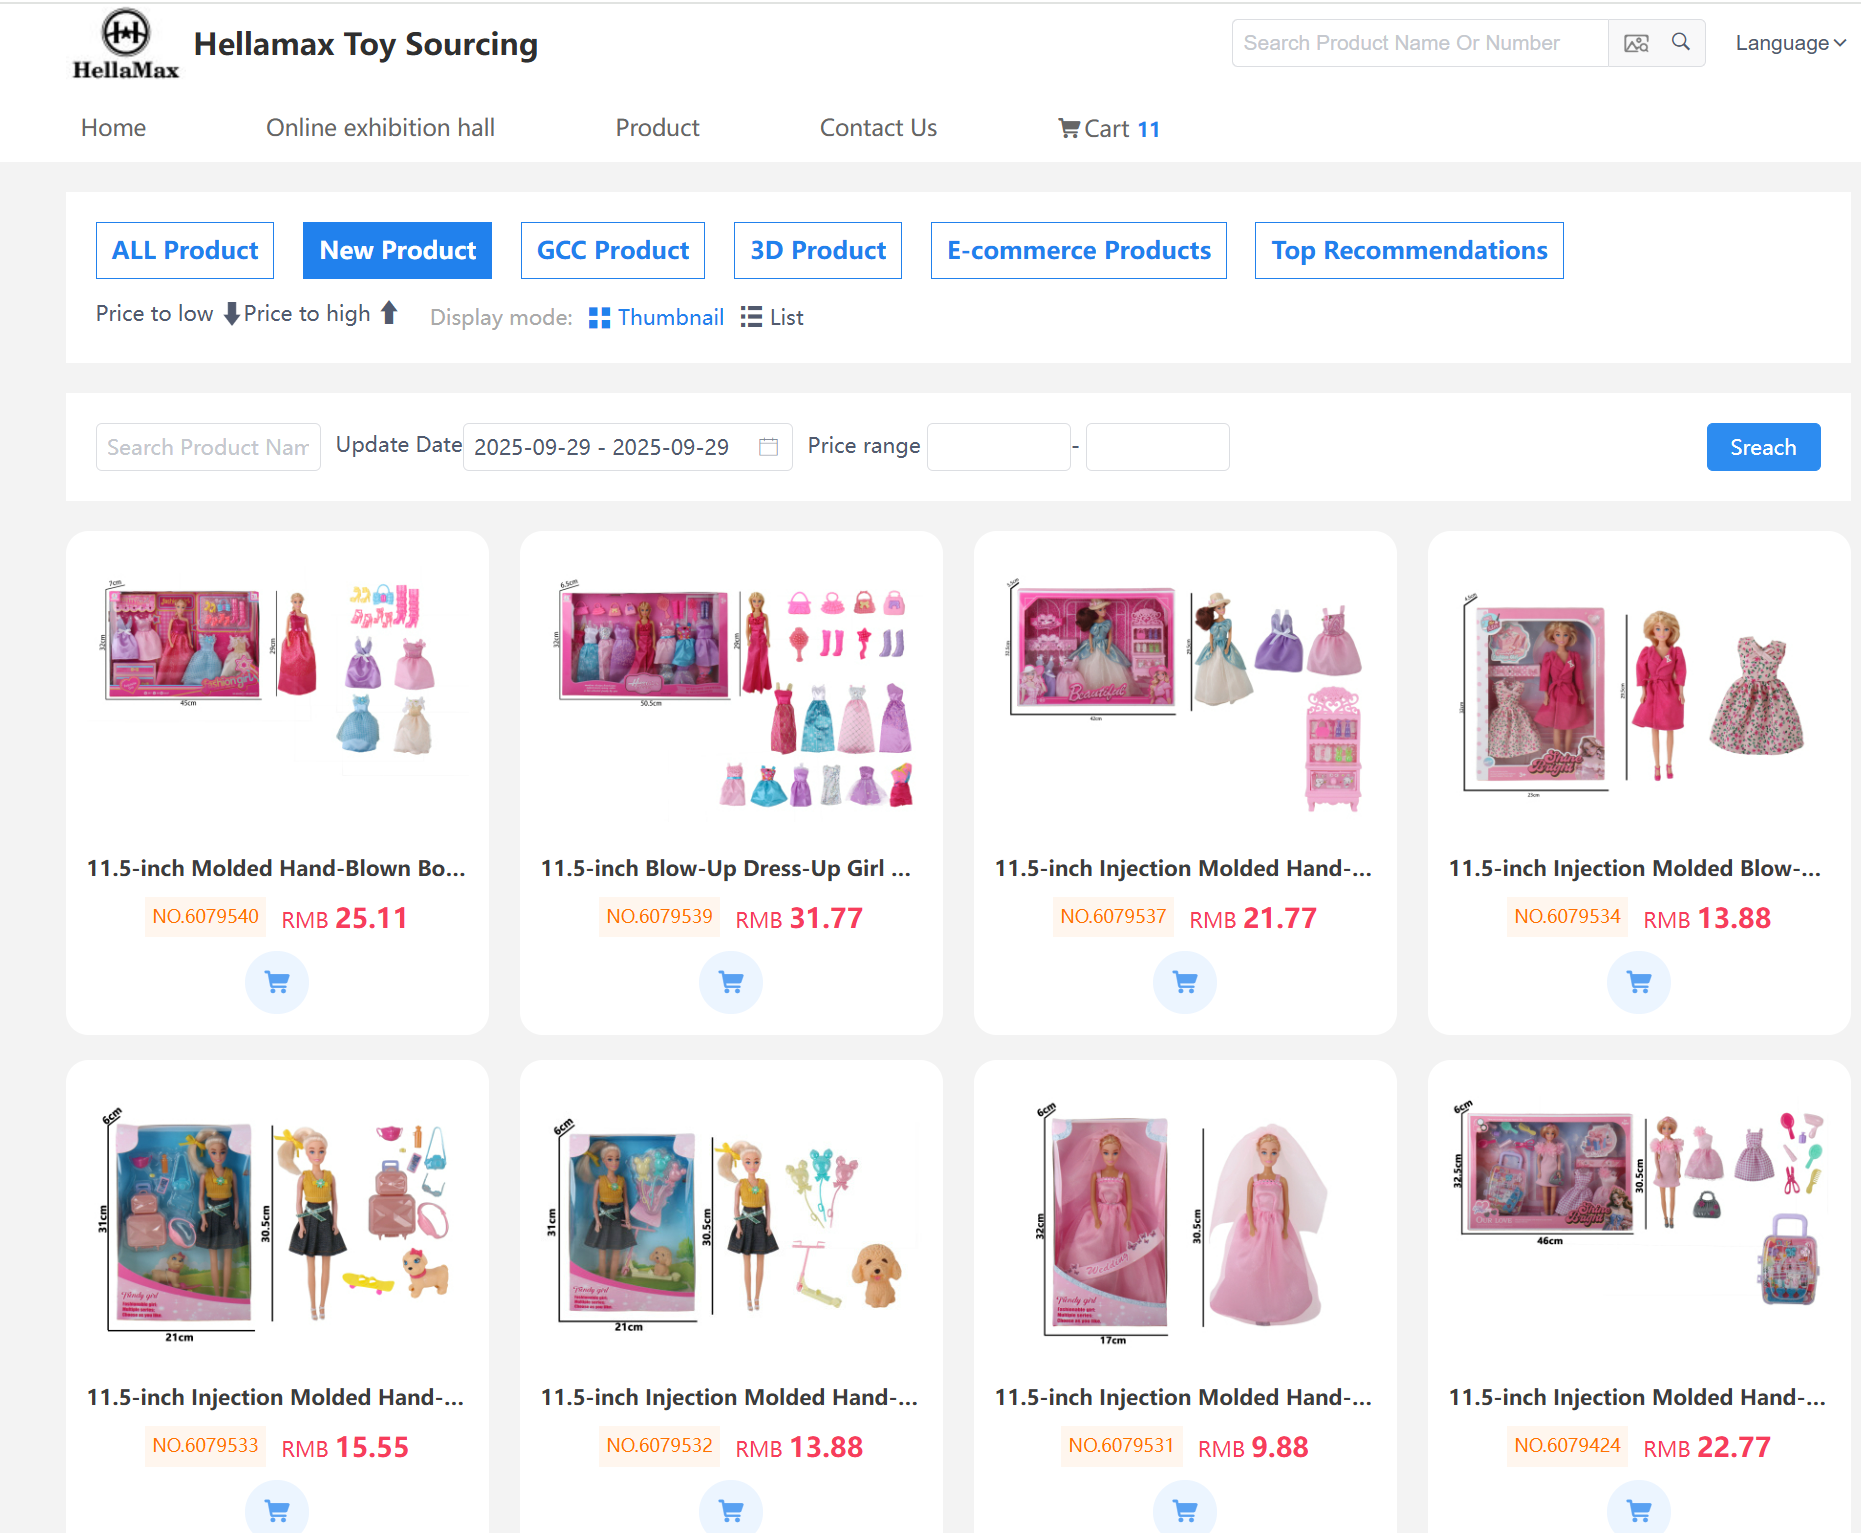Sort by Price to high
Image resolution: width=1861 pixels, height=1533 pixels.
point(320,314)
